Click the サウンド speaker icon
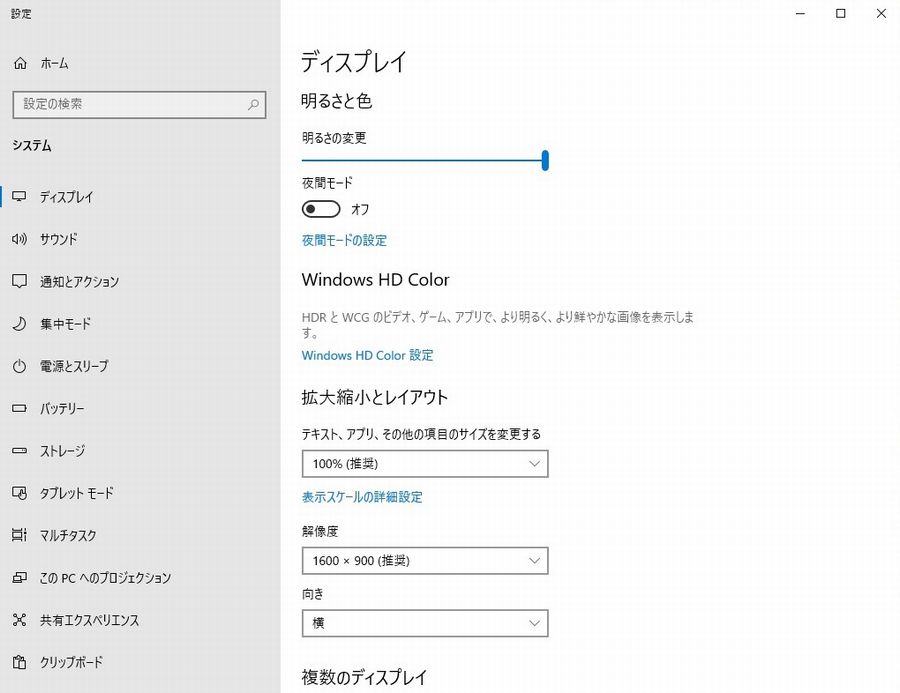This screenshot has height=693, width=900. [x=19, y=239]
